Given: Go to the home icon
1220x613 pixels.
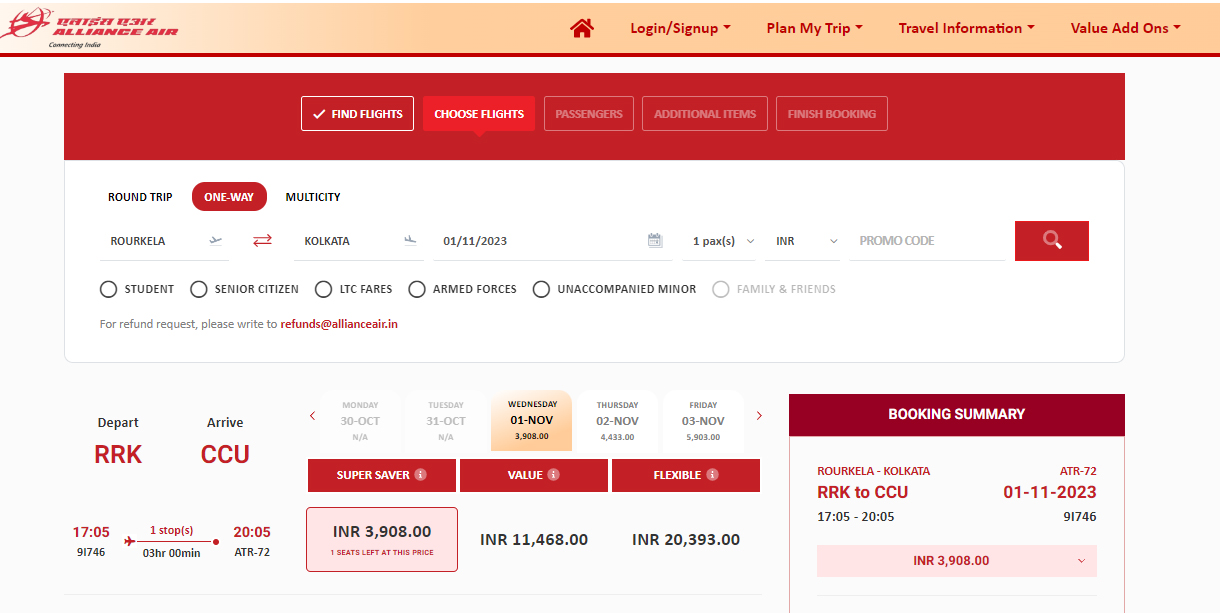Looking at the screenshot, I should pos(582,28).
